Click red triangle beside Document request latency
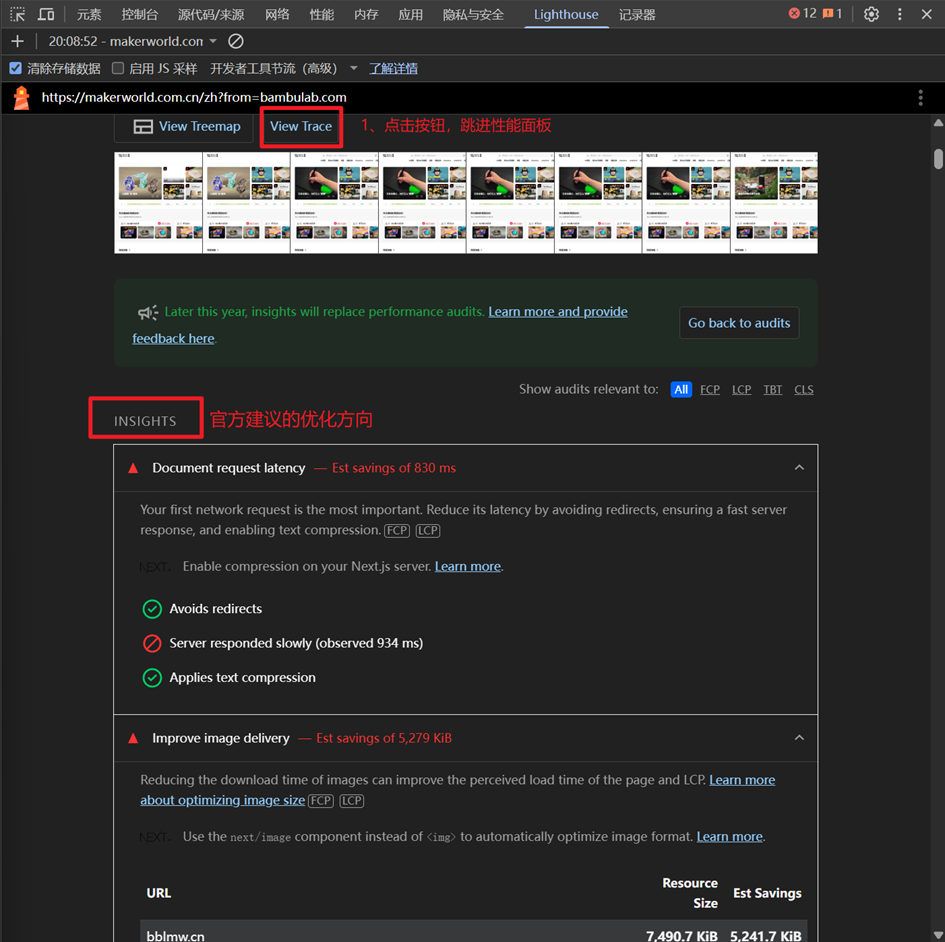Image resolution: width=945 pixels, height=942 pixels. click(x=133, y=468)
